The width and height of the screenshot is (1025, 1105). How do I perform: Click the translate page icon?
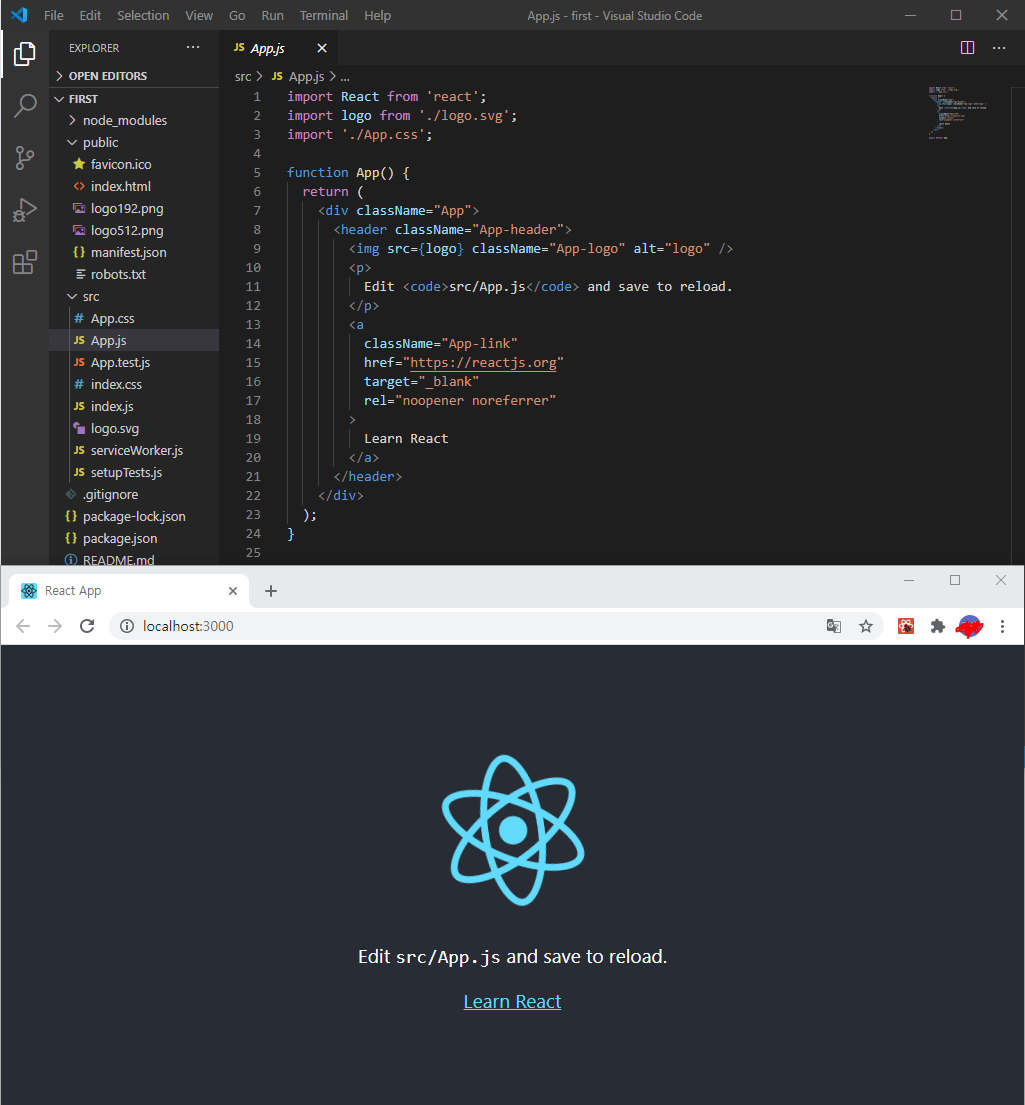click(833, 626)
